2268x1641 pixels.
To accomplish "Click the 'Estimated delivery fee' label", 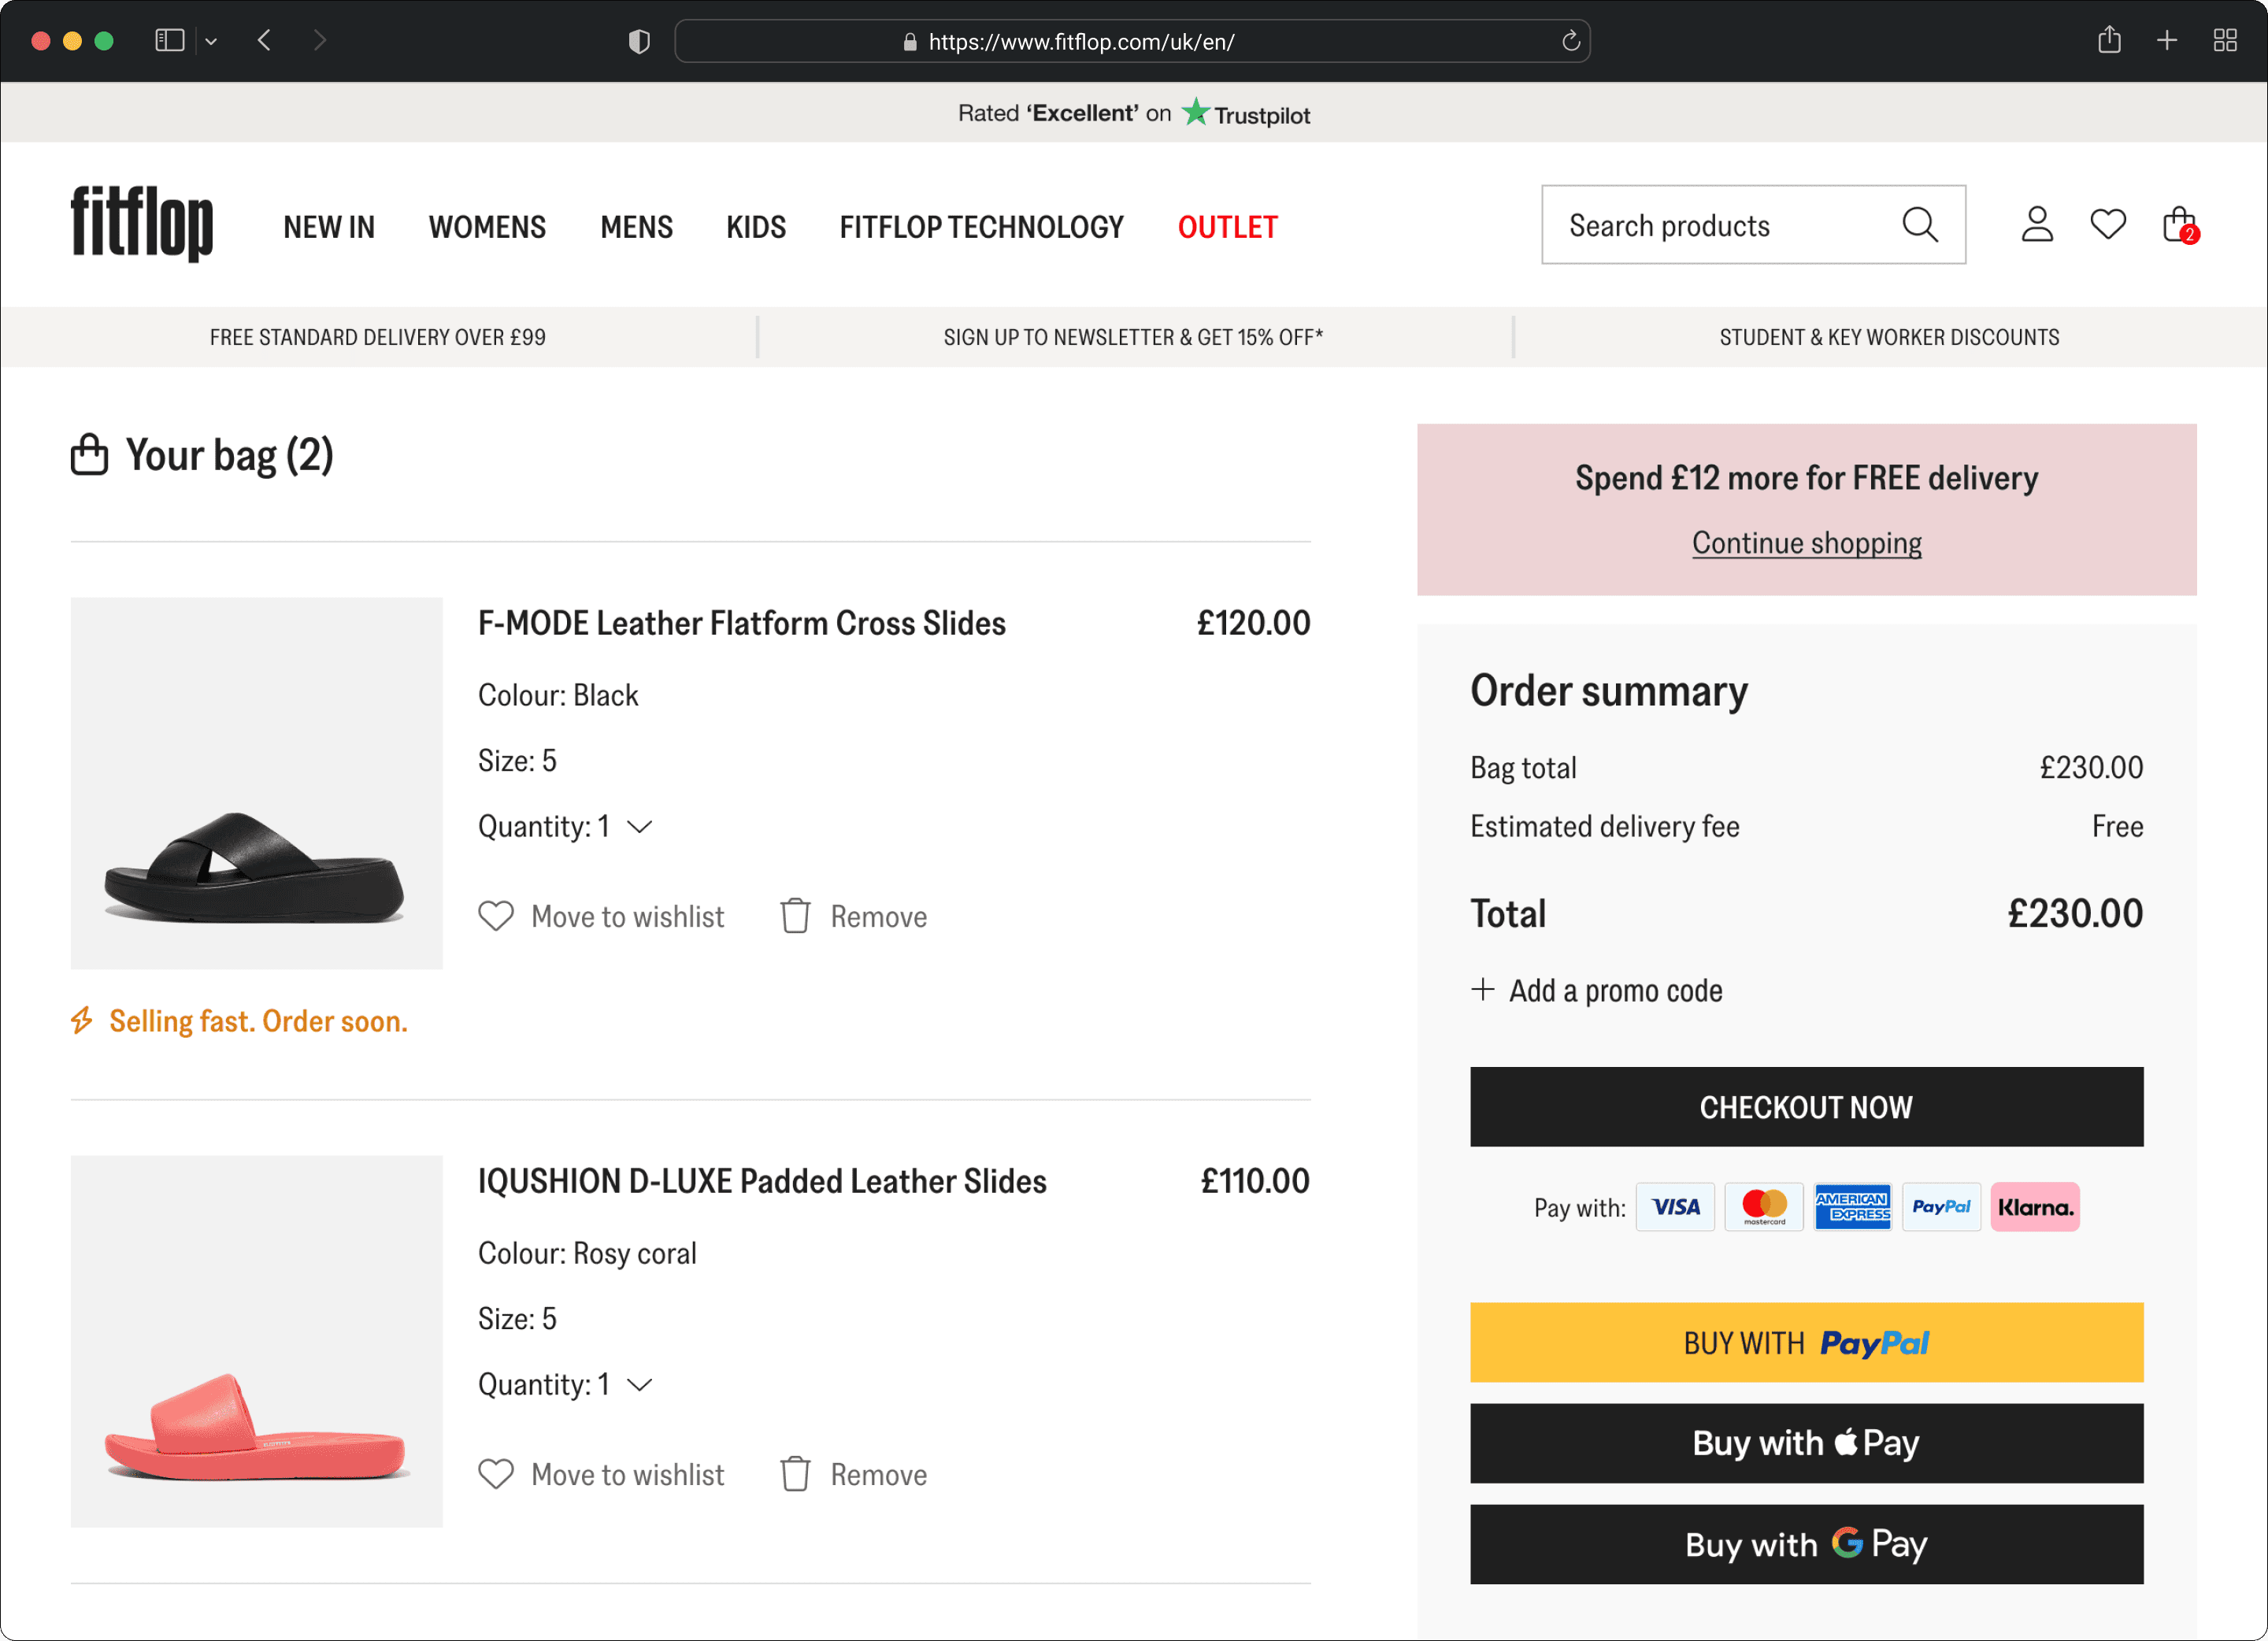I will (1604, 826).
